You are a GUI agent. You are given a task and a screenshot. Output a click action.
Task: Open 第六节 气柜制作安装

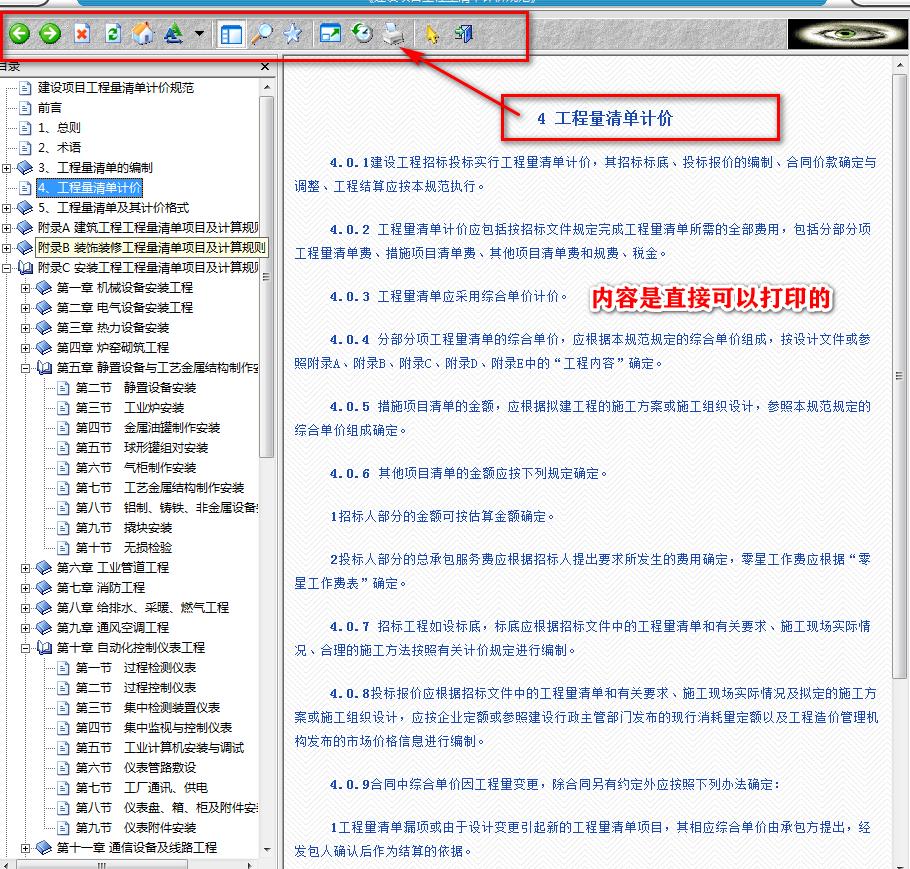click(x=136, y=468)
